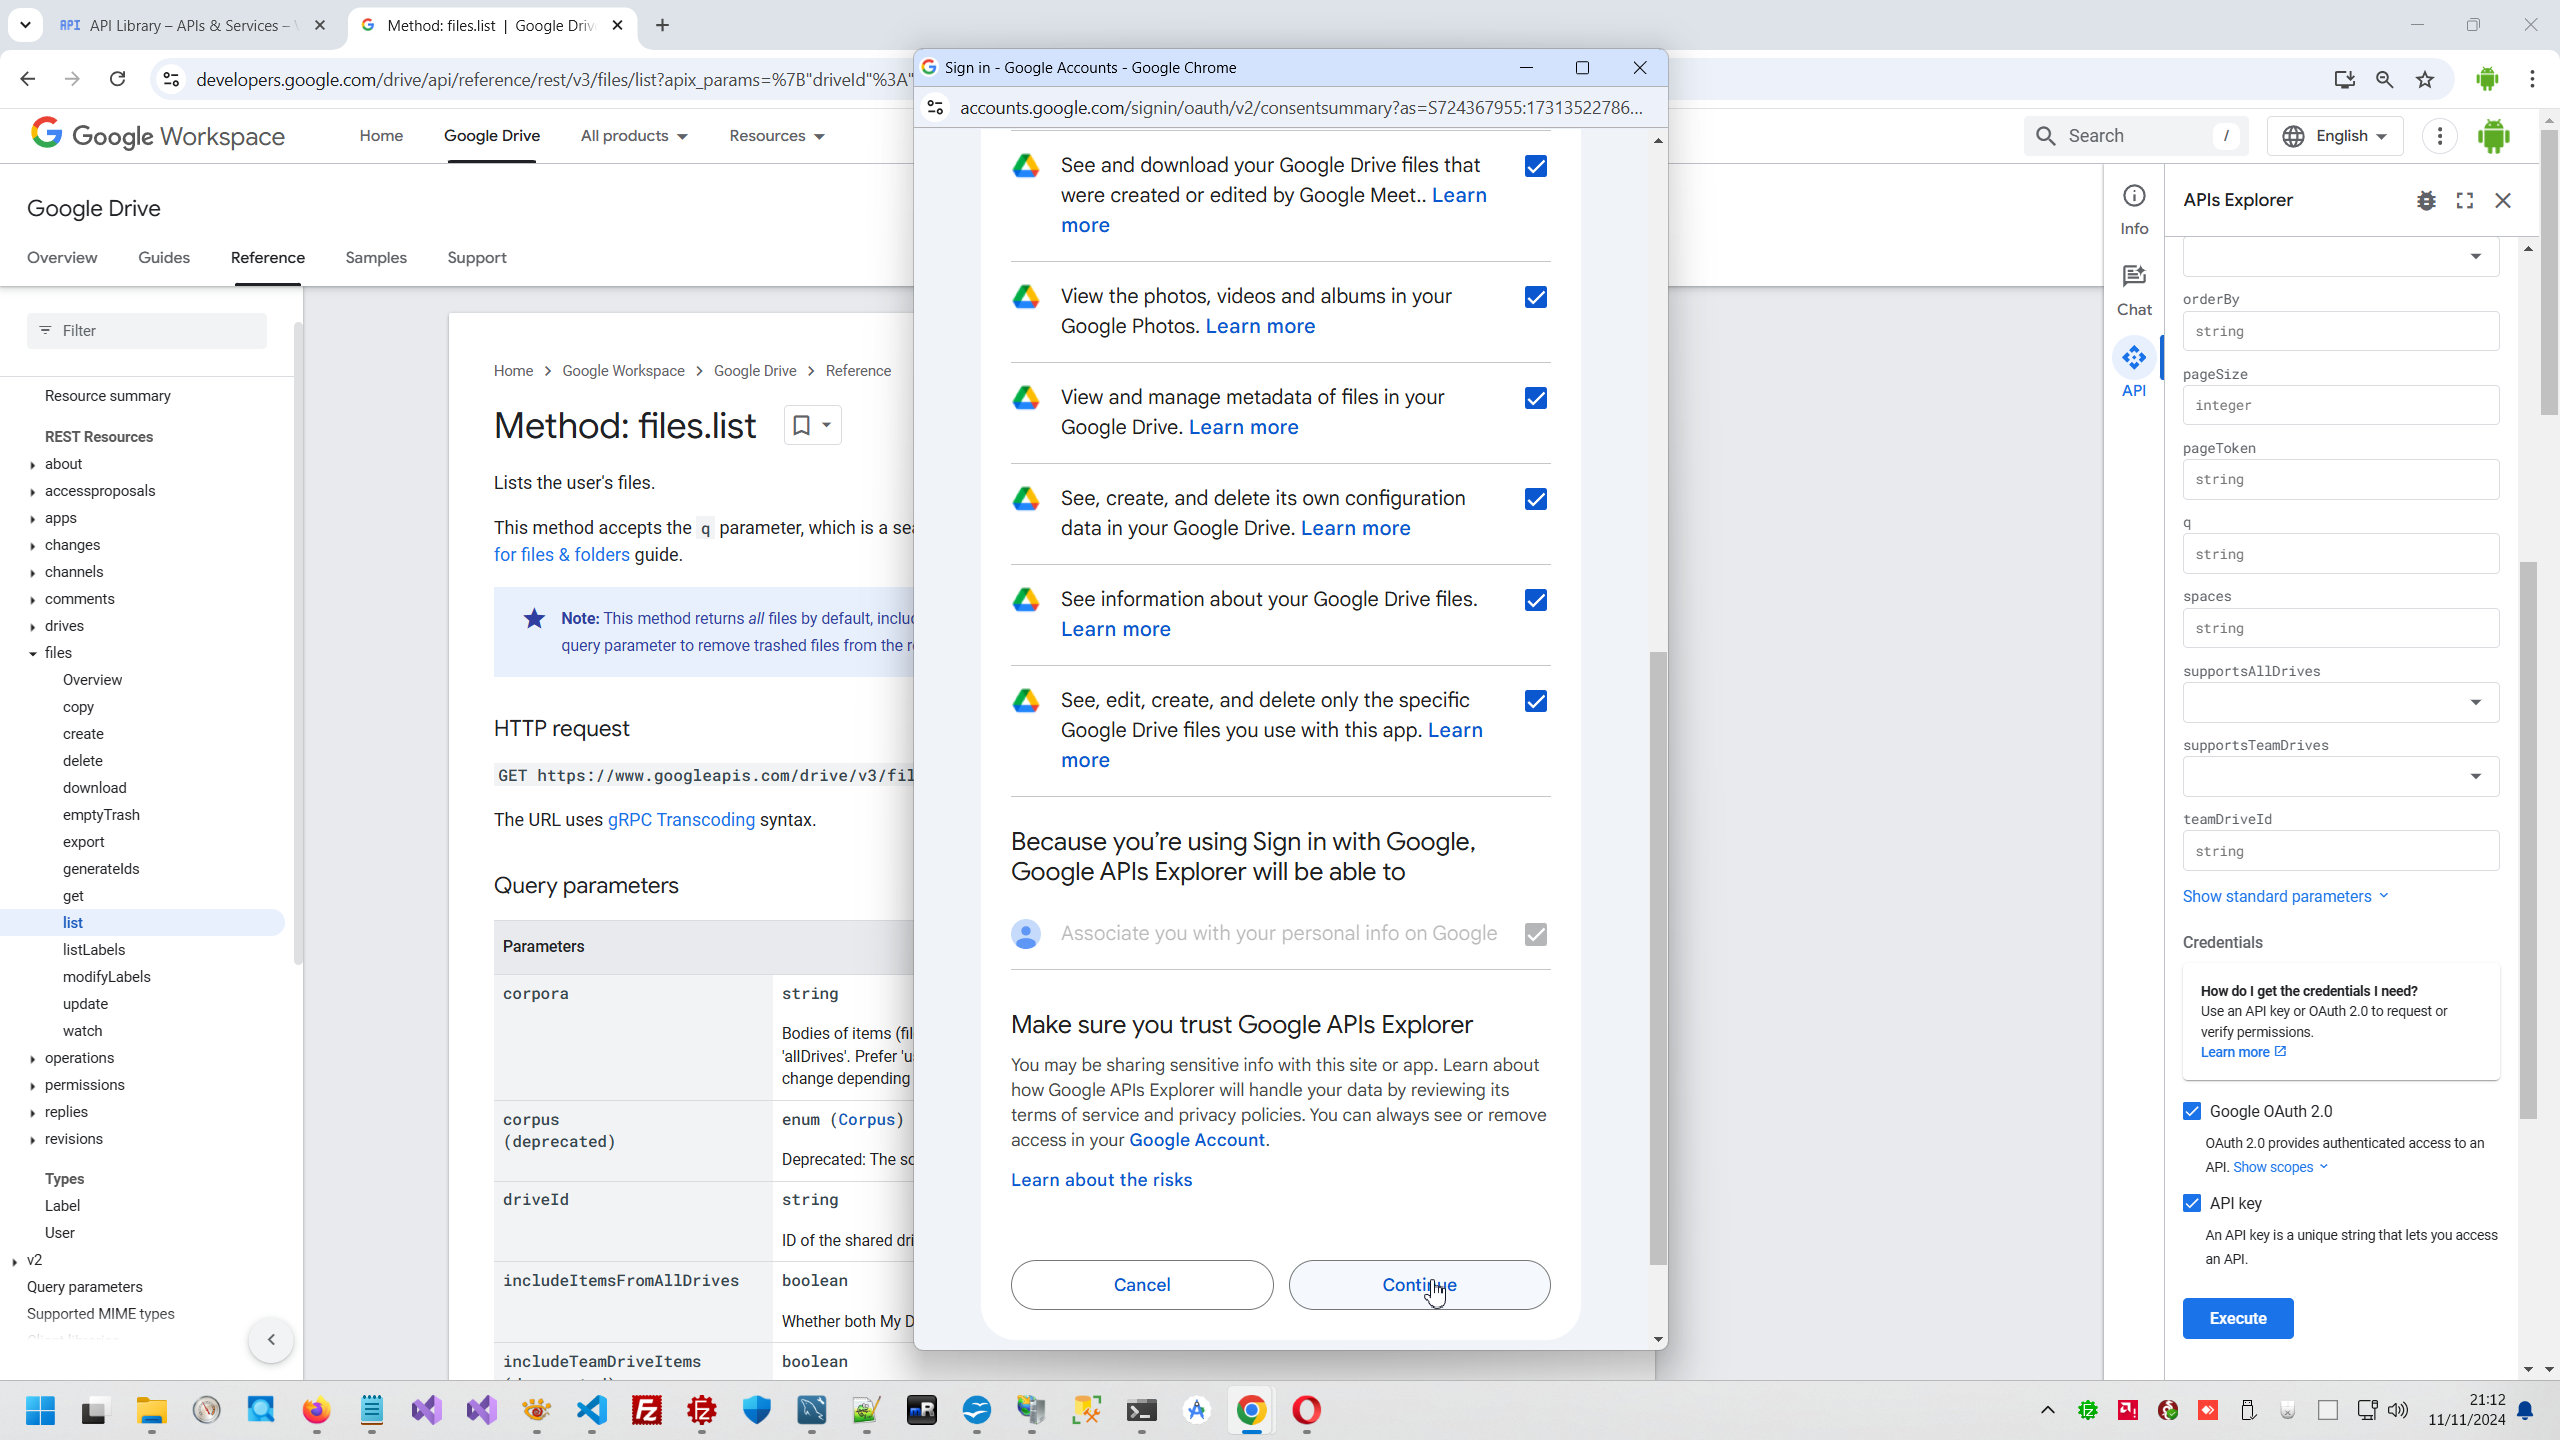The height and width of the screenshot is (1440, 2560).
Task: Click the bookmark icon beside Method: files.list
Action: point(802,425)
